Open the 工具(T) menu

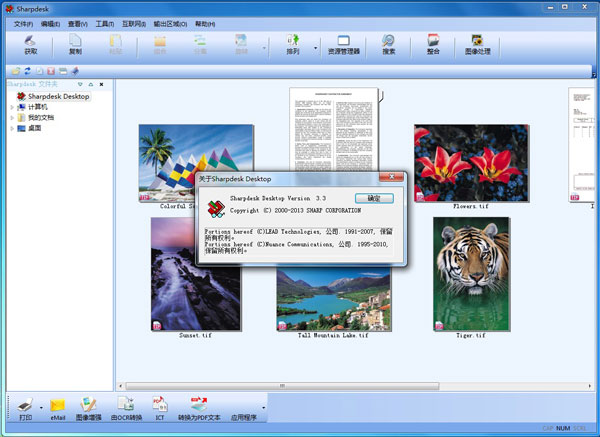tap(105, 24)
